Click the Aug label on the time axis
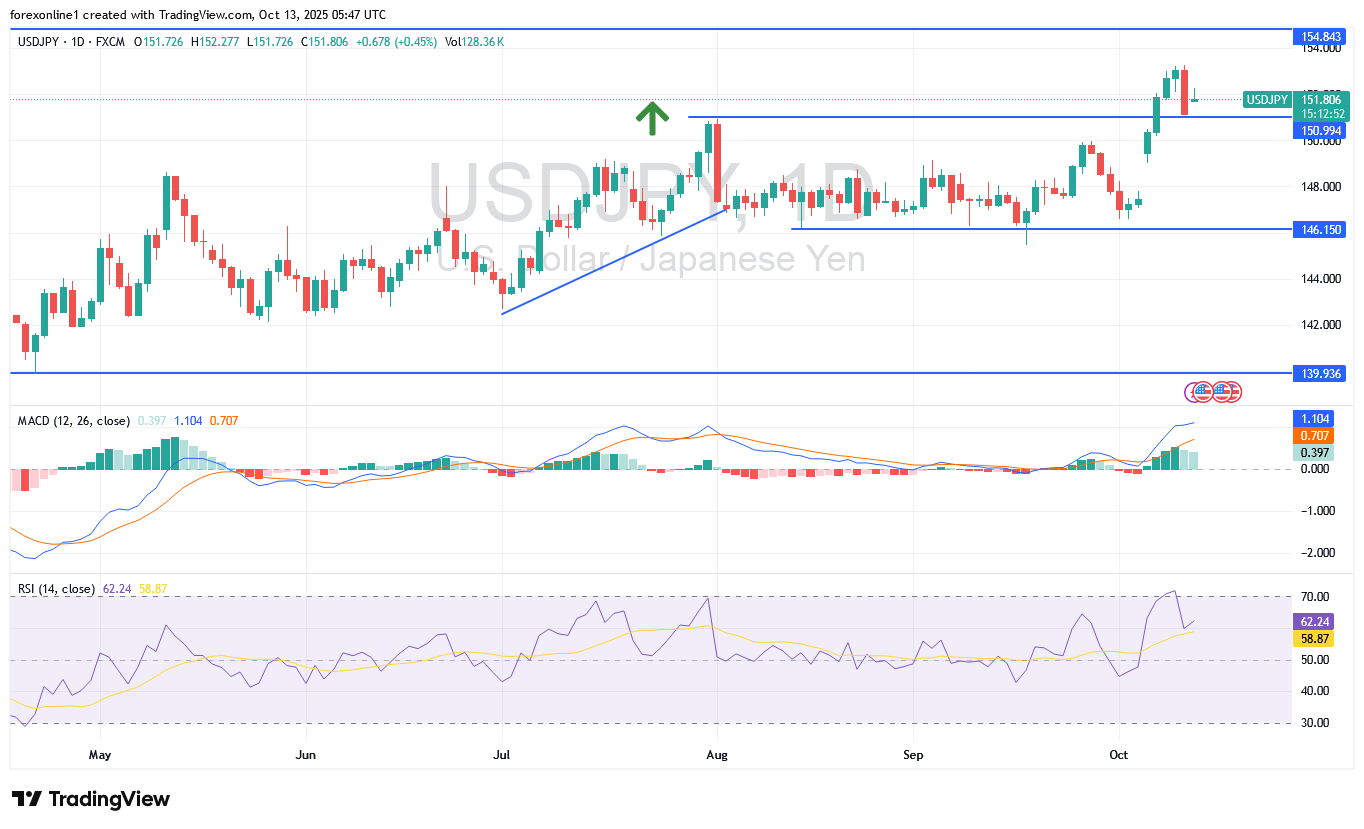Screen dimensions: 1364x829 (x=715, y=755)
